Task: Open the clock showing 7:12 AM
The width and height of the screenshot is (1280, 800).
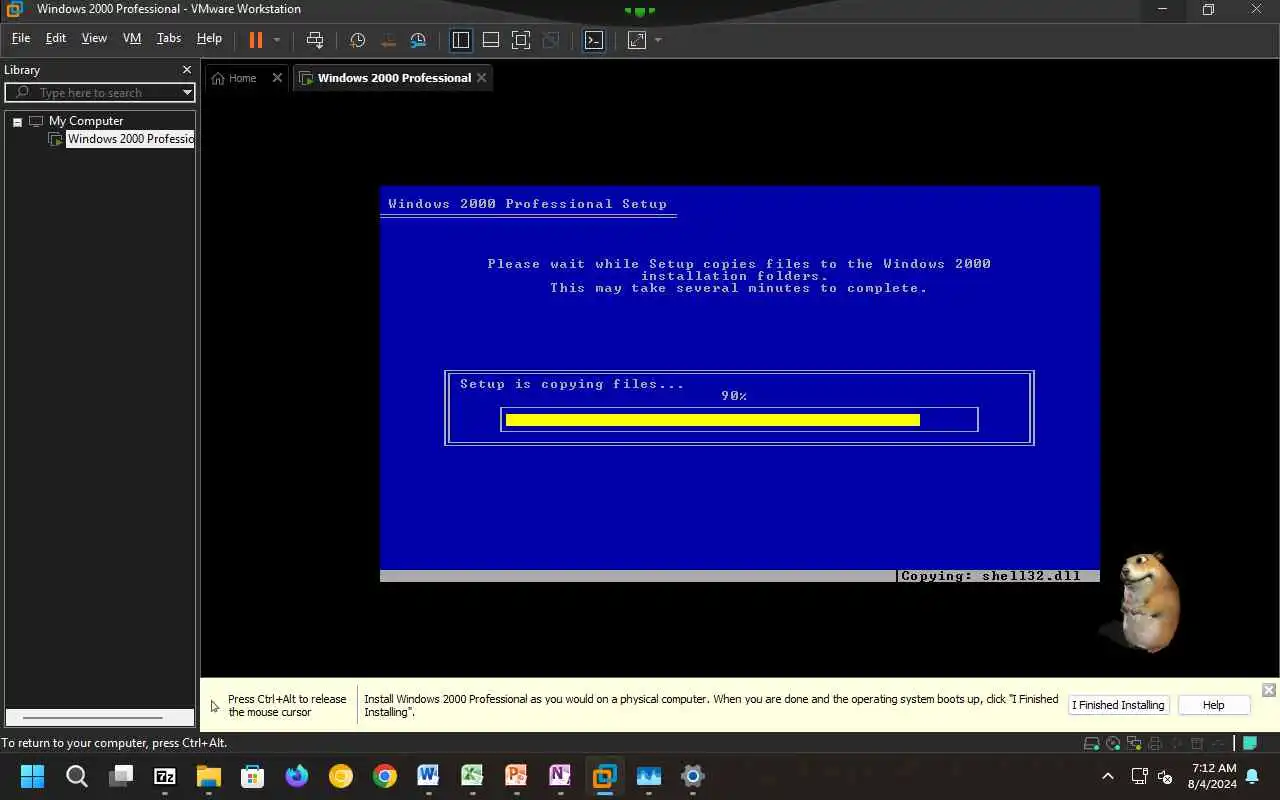Action: coord(1213,776)
